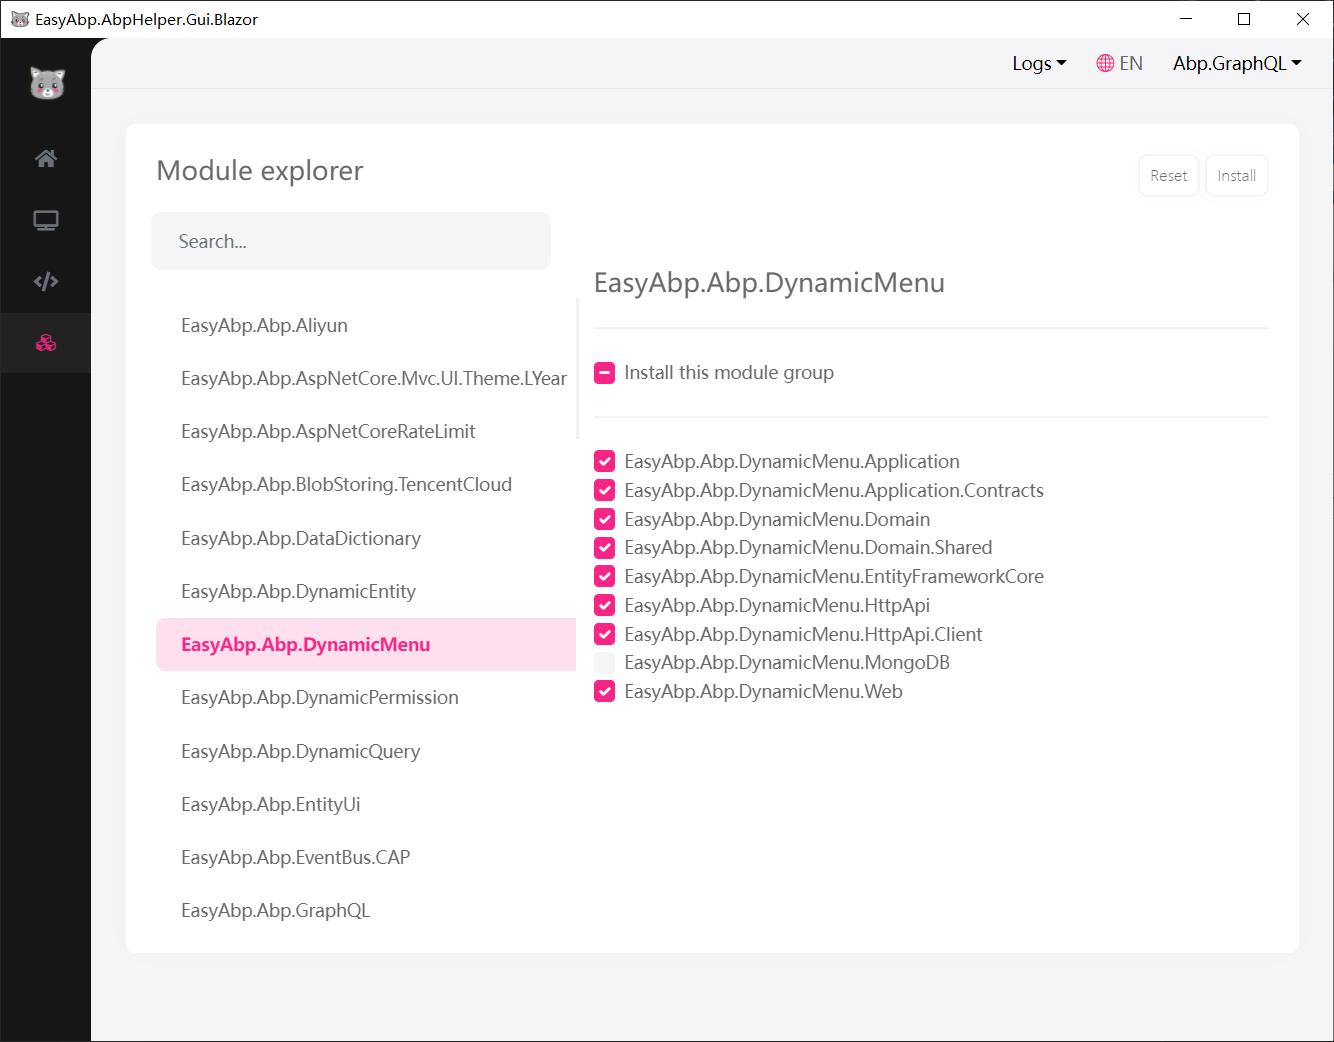This screenshot has height=1042, width=1334.
Task: Uncheck EasyAbp.Abp.DynamicMenu.Web checkbox
Action: (x=604, y=691)
